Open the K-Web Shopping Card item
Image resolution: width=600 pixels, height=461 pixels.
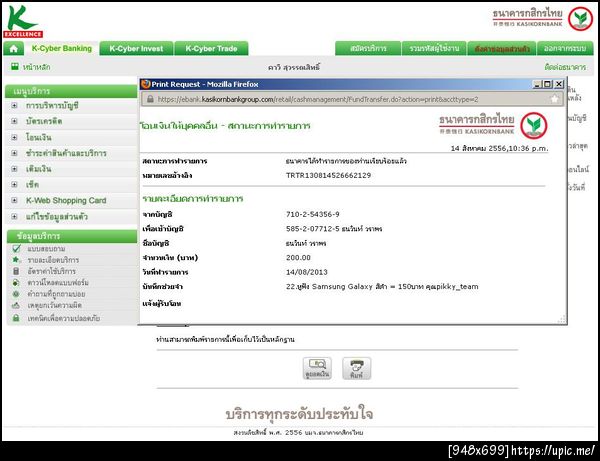[66, 200]
